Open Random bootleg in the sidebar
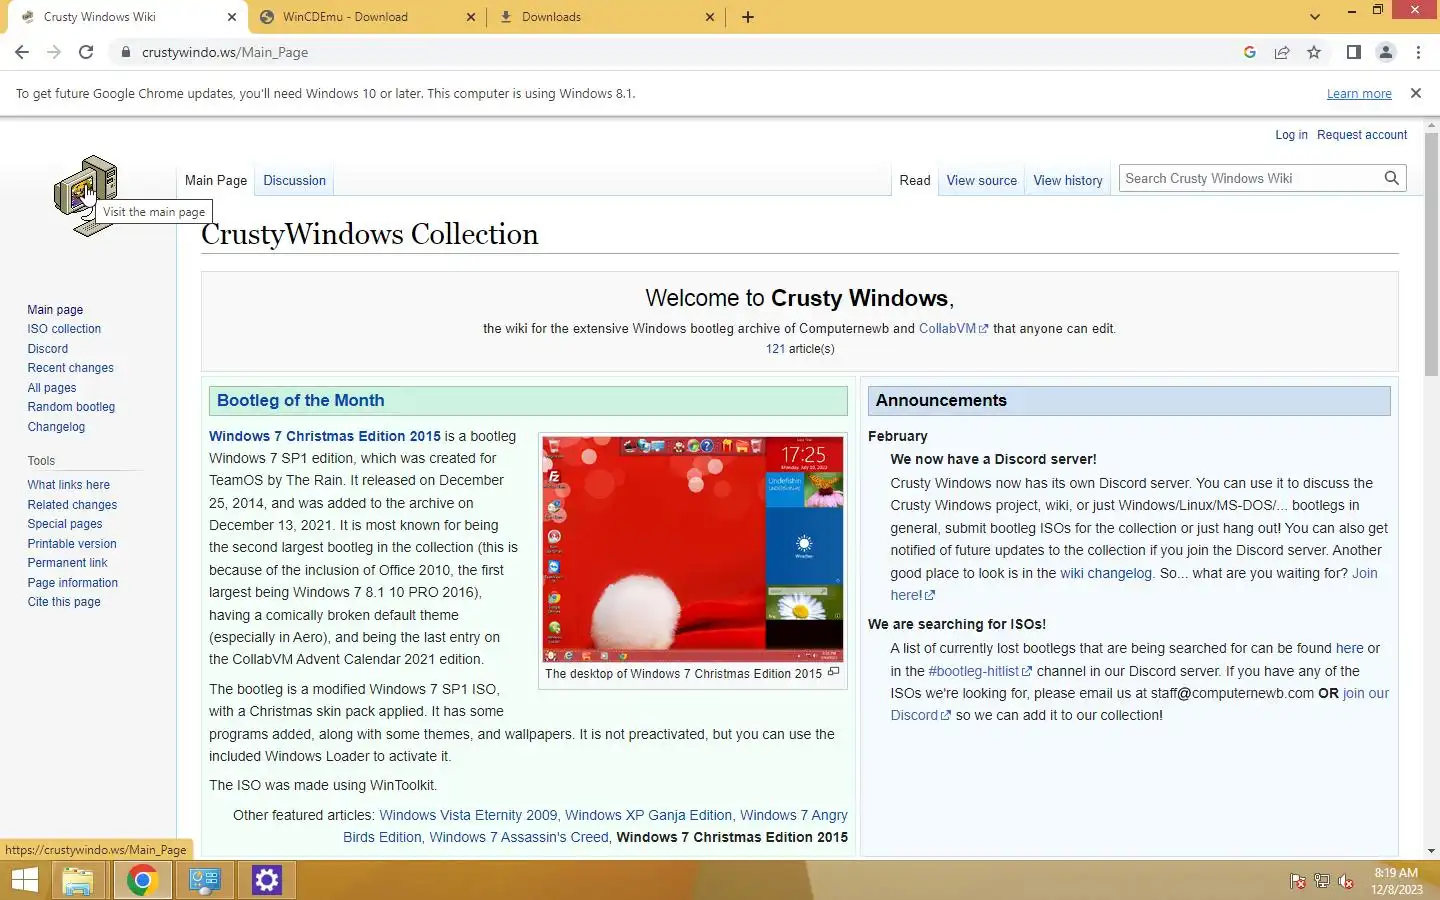The height and width of the screenshot is (900, 1440). coord(71,407)
